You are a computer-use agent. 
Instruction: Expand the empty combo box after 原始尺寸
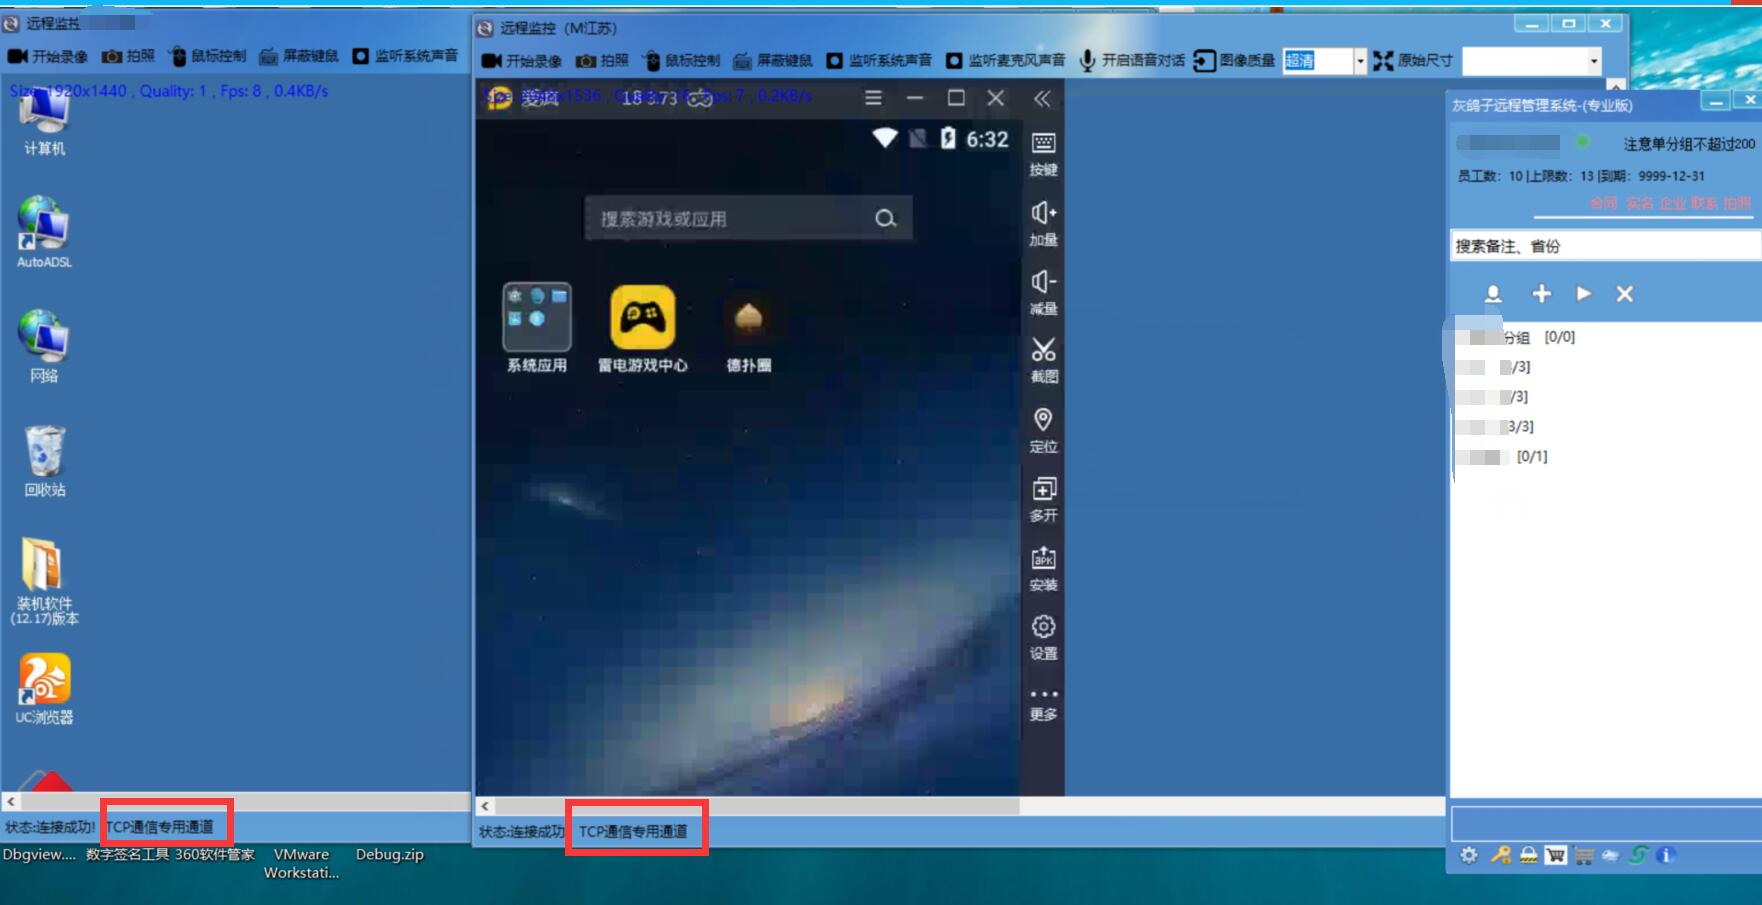pos(1593,61)
